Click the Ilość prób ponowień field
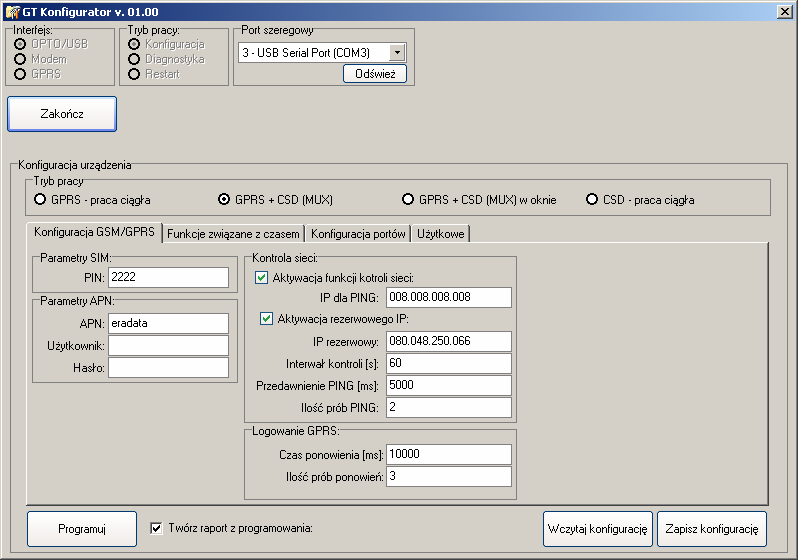Viewport: 798px width, 560px height. pos(449,477)
